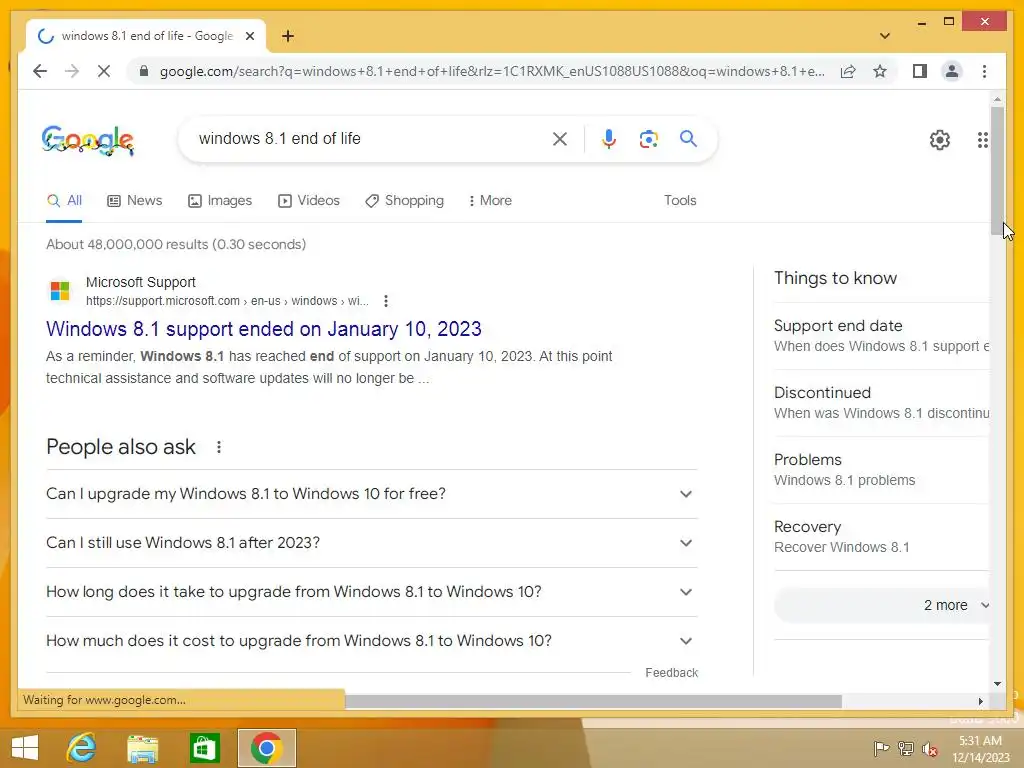Switch to the Shopping tab

pos(404,200)
